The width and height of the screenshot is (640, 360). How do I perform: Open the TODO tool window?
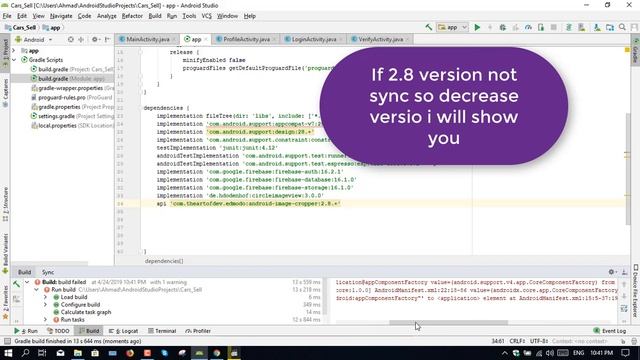(58, 331)
